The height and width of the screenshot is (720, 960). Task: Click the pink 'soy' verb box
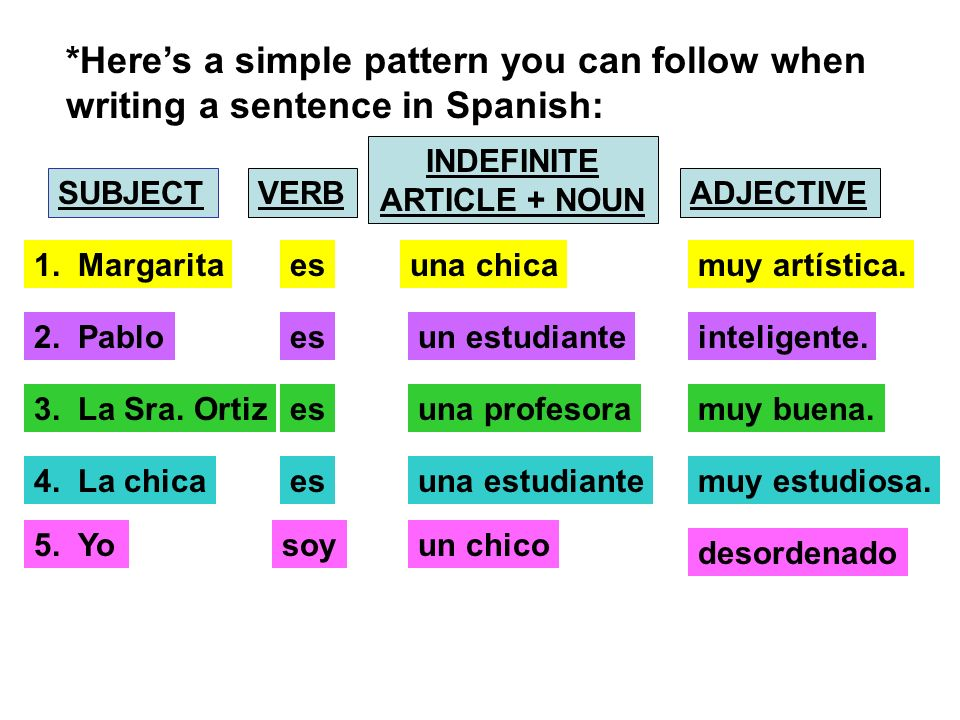click(x=309, y=544)
